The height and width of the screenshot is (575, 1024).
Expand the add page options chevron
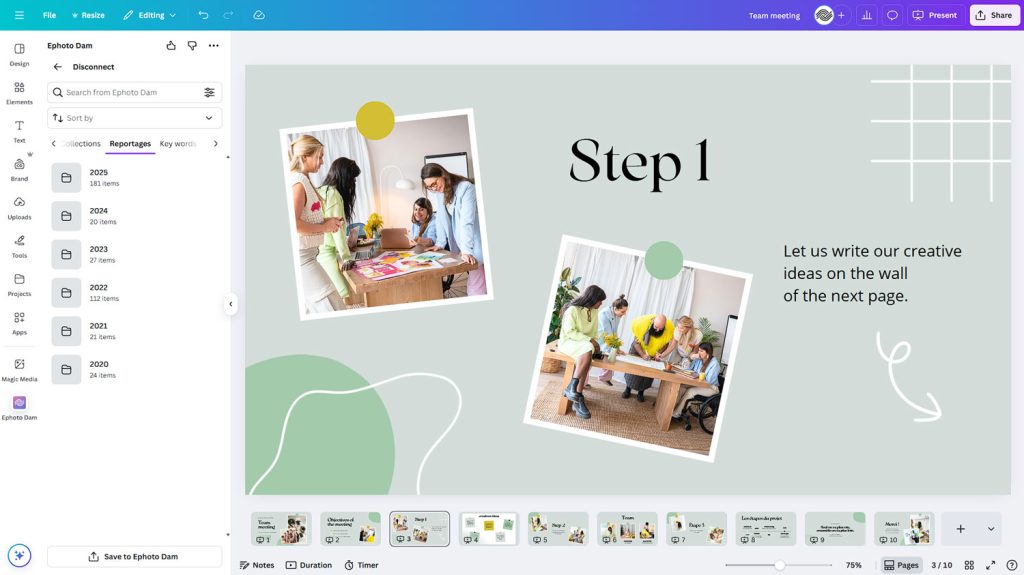[x=991, y=529]
